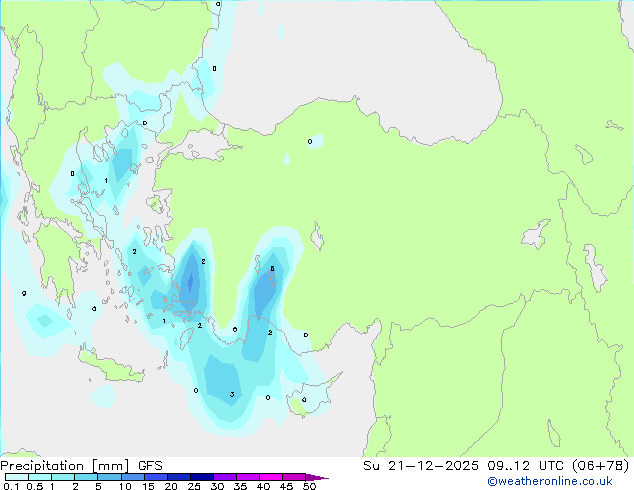Select the 45–50 mm legend swatch
The height and width of the screenshot is (490, 634).
(294, 477)
